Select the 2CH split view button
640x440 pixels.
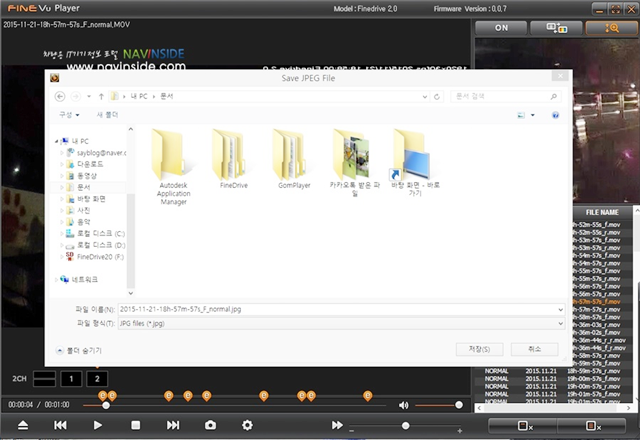(x=44, y=379)
